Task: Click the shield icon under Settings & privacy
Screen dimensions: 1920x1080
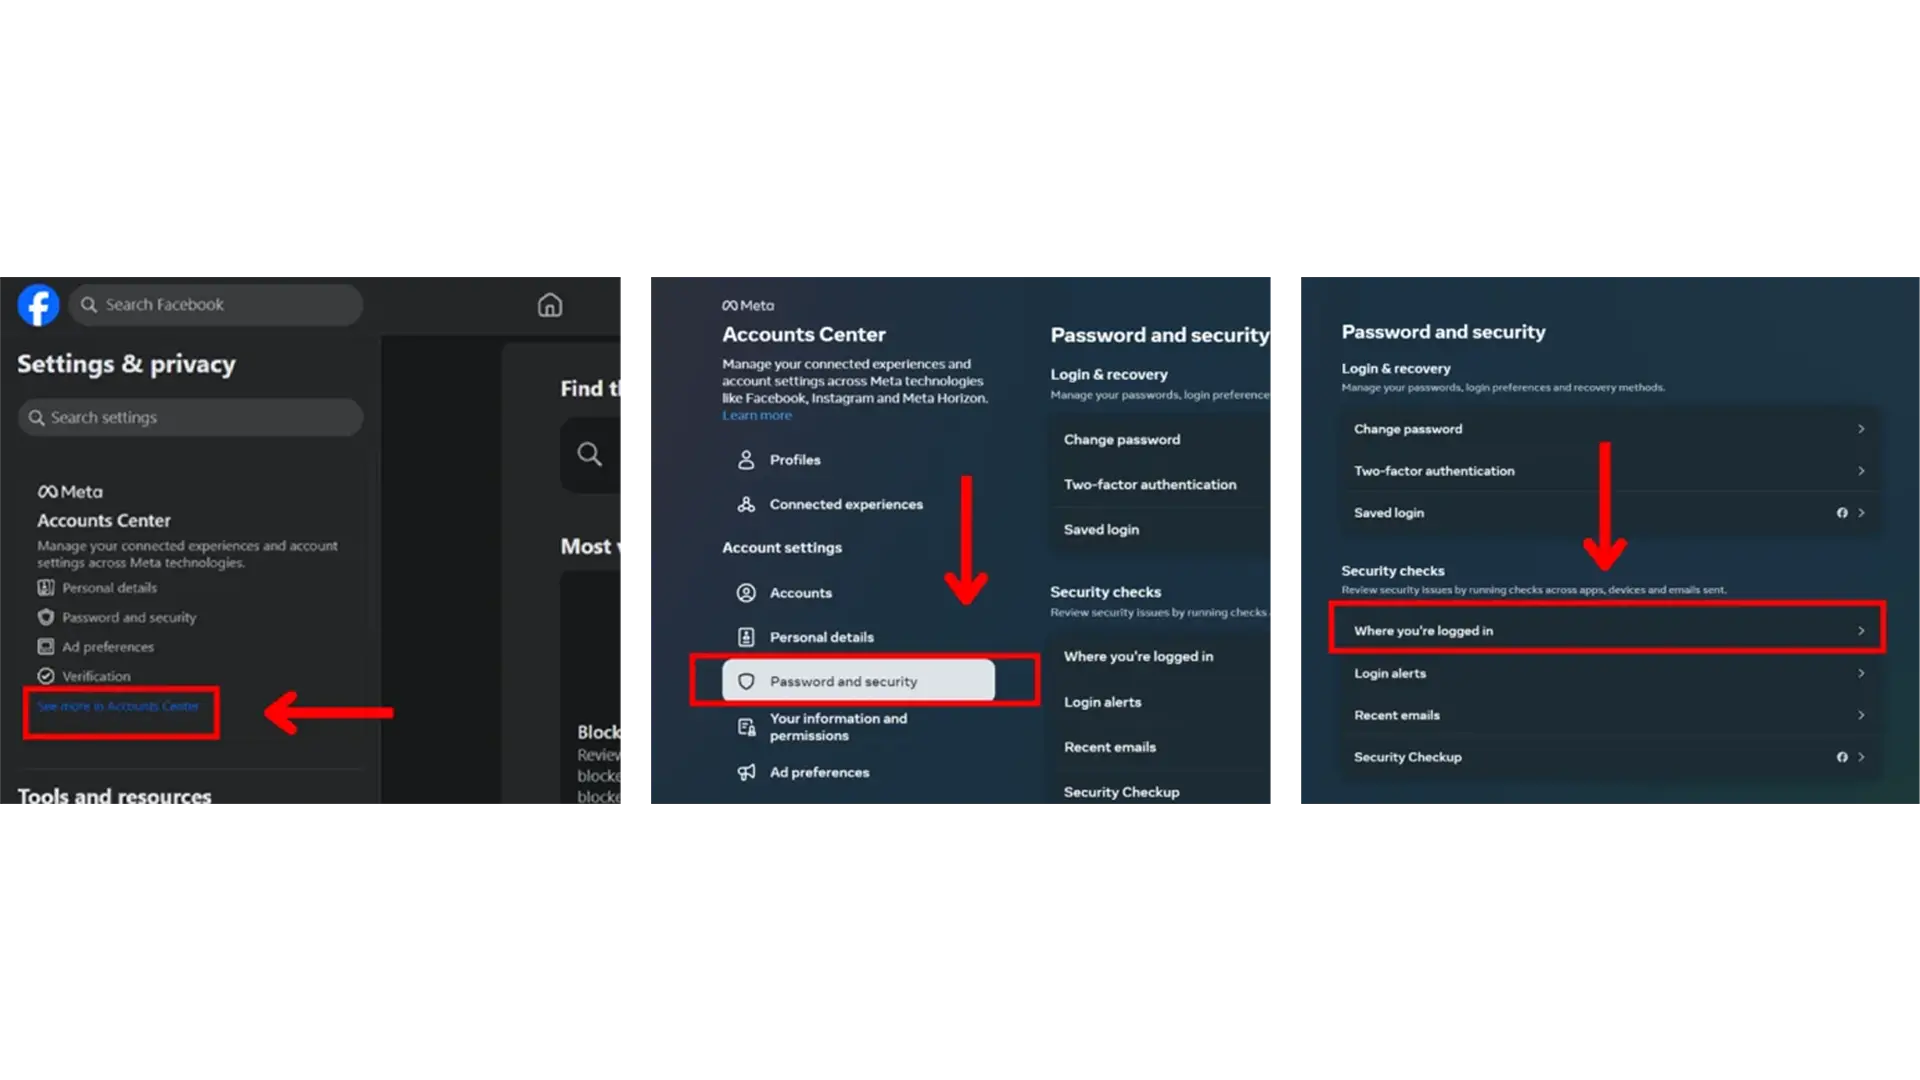Action: click(46, 617)
